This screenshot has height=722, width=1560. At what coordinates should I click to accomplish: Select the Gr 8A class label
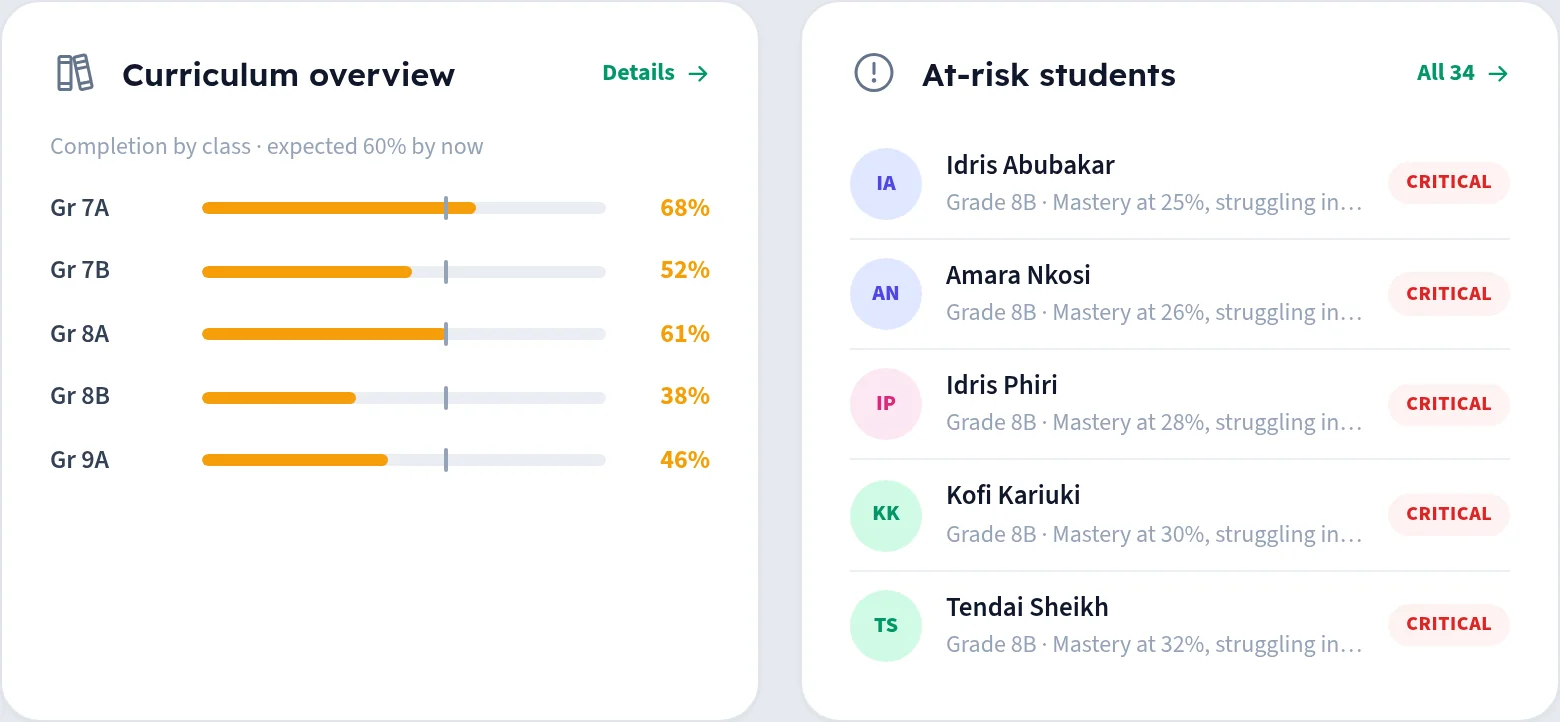80,334
